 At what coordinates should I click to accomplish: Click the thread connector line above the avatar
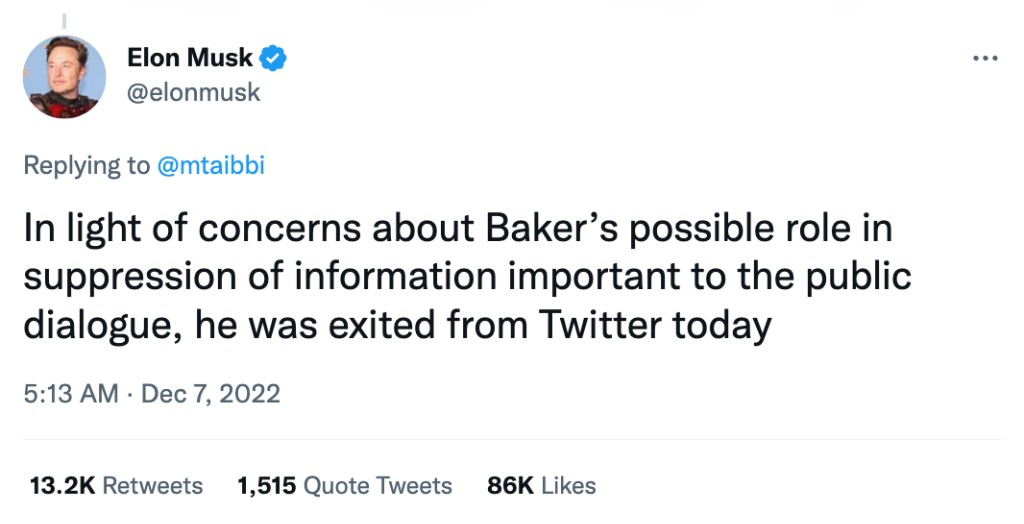pos(63,20)
